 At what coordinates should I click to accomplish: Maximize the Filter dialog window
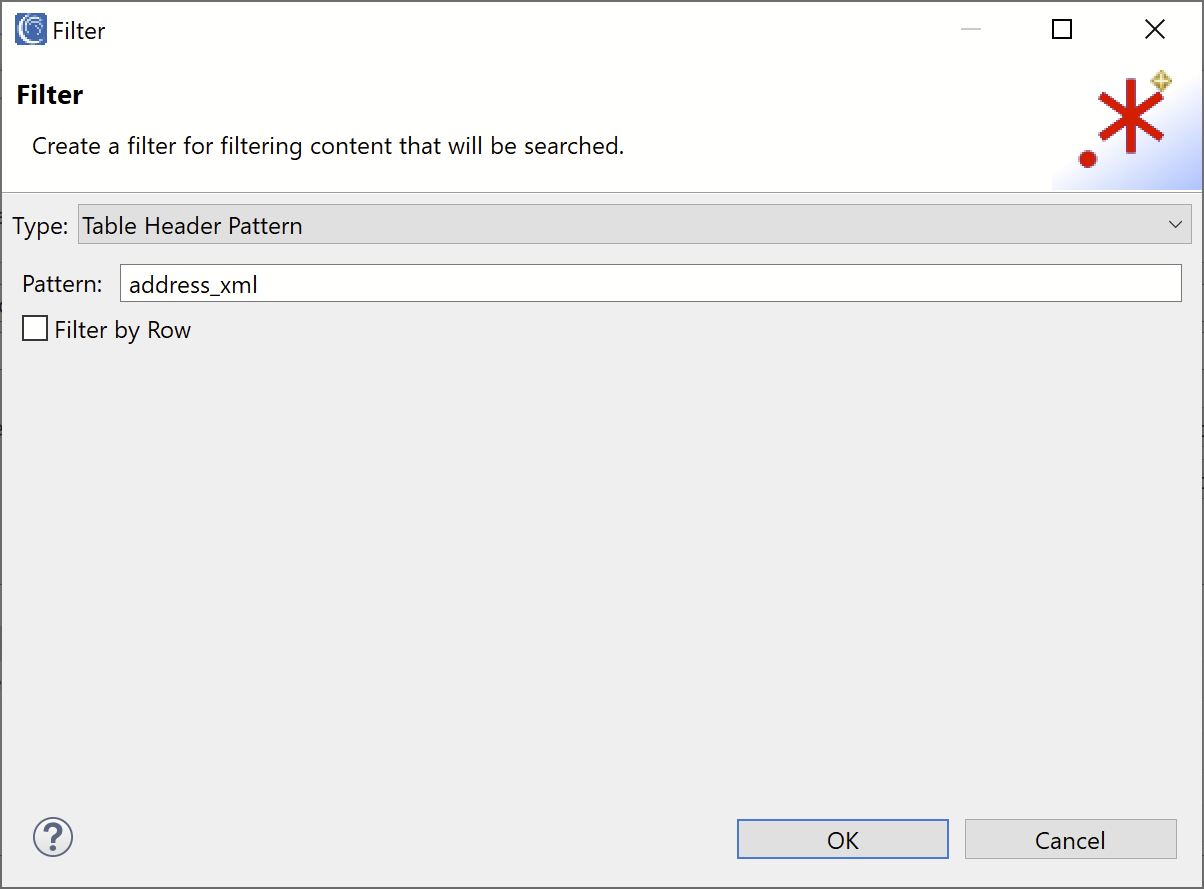point(1062,30)
